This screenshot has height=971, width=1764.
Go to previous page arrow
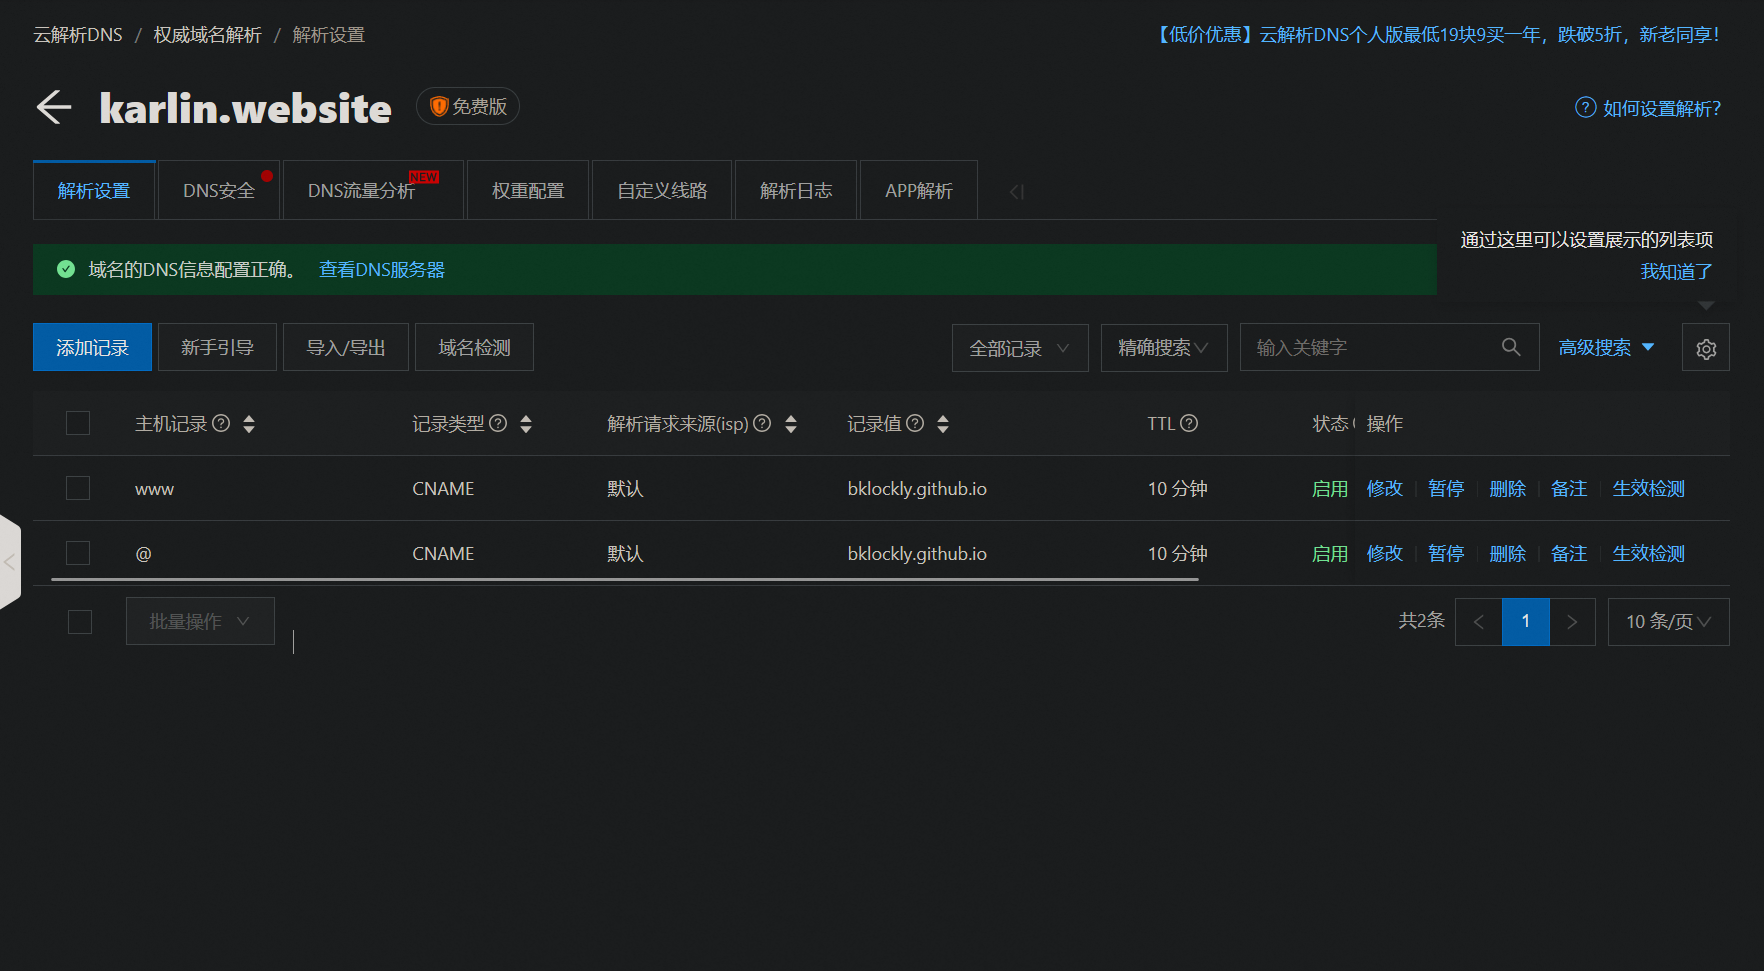(x=1479, y=622)
